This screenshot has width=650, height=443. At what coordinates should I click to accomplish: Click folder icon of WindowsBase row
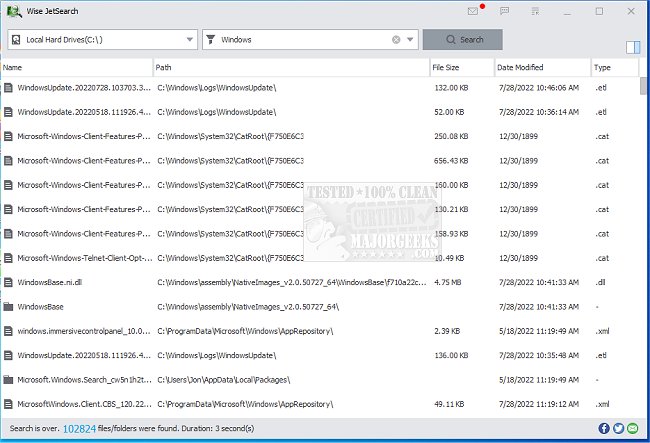[8, 307]
